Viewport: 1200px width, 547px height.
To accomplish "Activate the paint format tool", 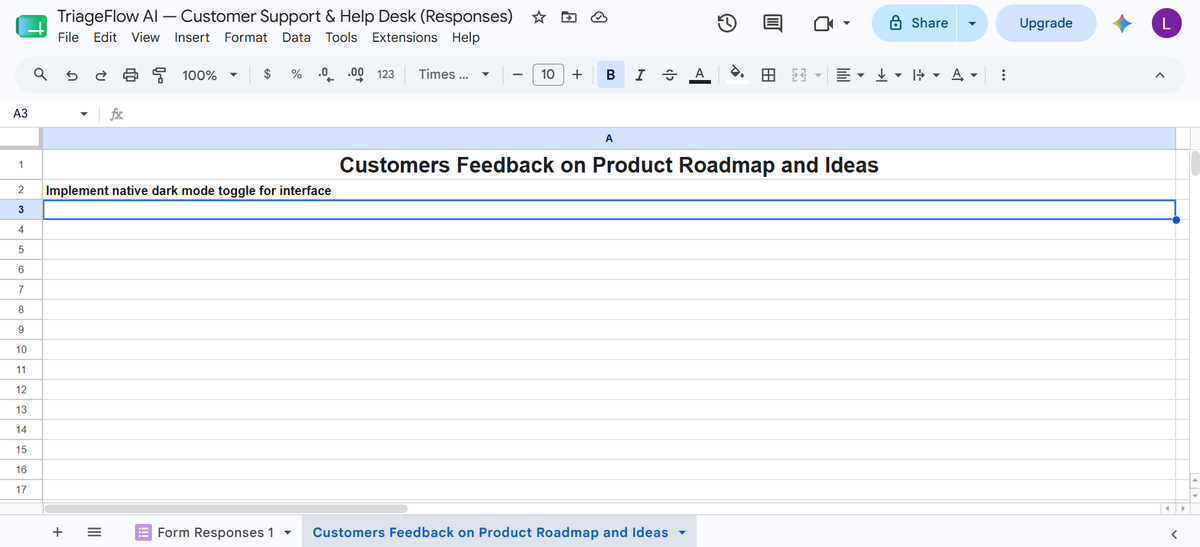I will 159,74.
